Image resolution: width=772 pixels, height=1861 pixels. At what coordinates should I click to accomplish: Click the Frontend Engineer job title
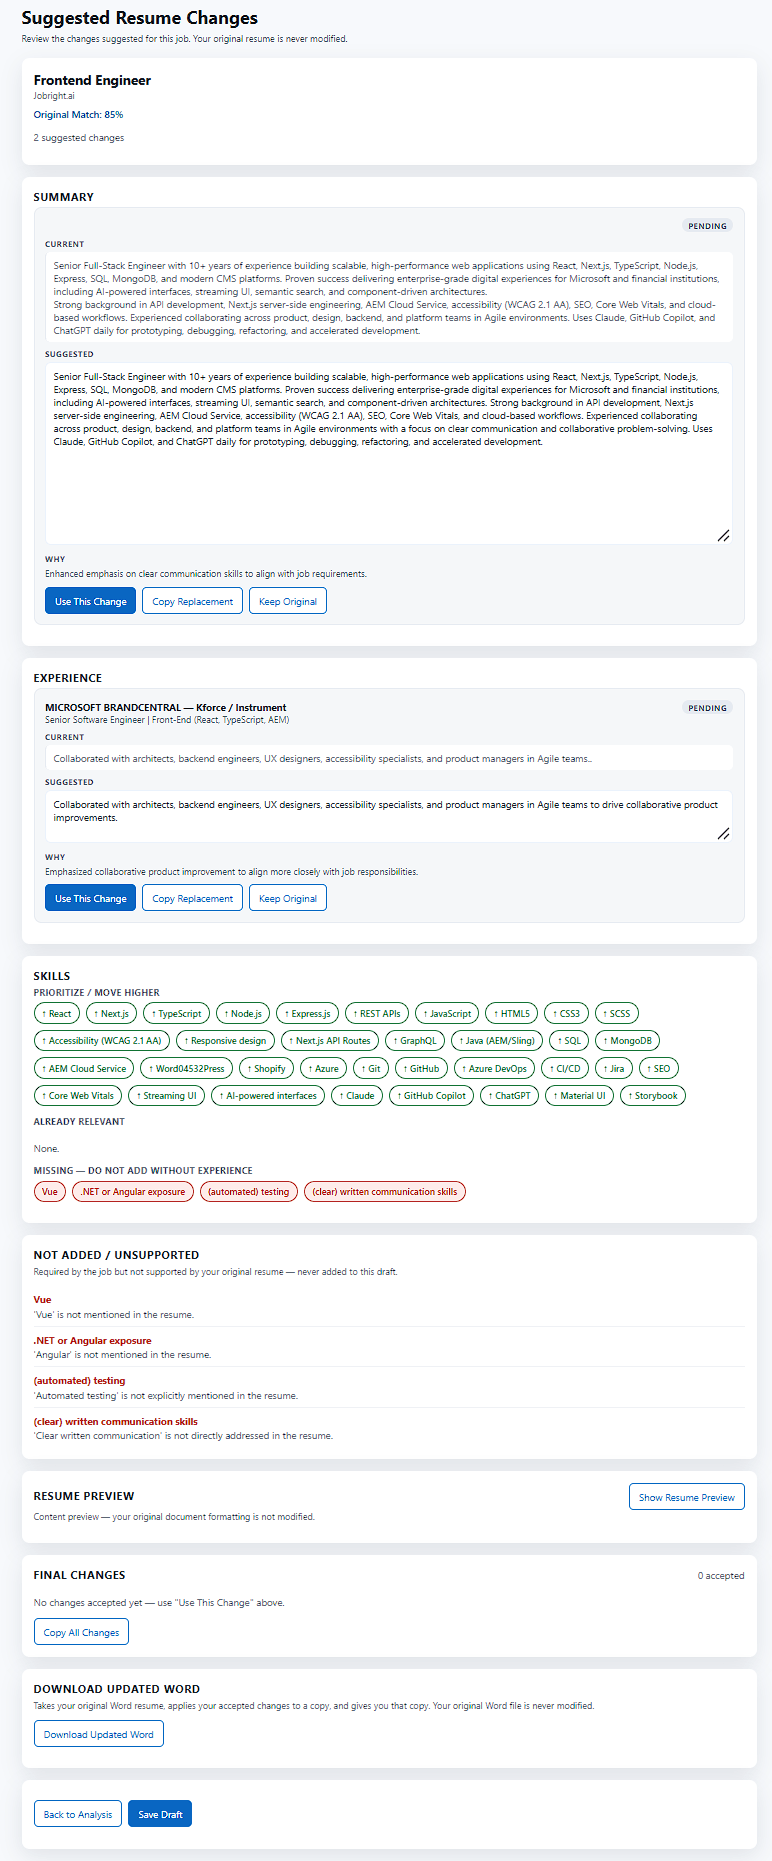click(92, 80)
